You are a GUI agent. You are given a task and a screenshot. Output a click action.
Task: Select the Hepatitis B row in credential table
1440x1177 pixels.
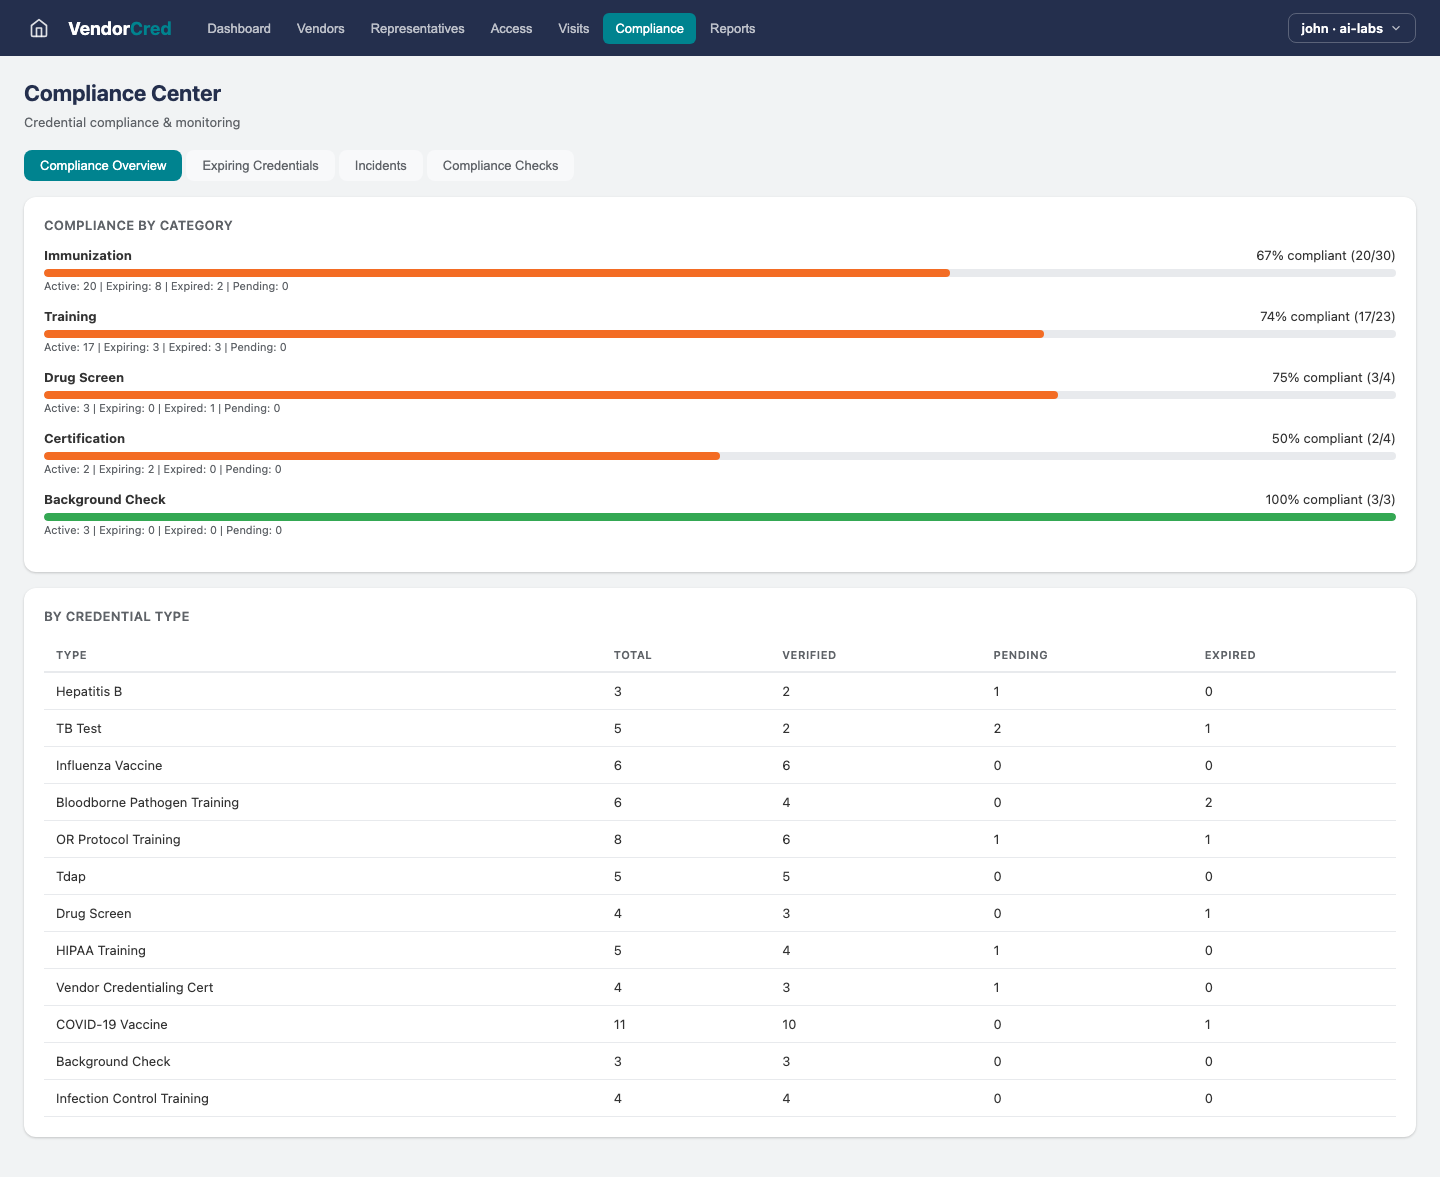[x=400, y=691]
